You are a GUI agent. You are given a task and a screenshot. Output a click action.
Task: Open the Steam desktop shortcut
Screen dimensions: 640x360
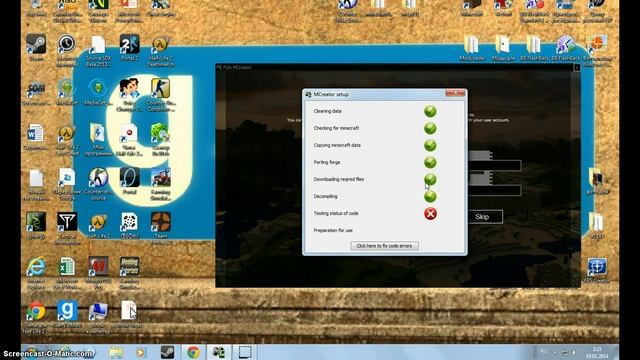click(x=36, y=48)
